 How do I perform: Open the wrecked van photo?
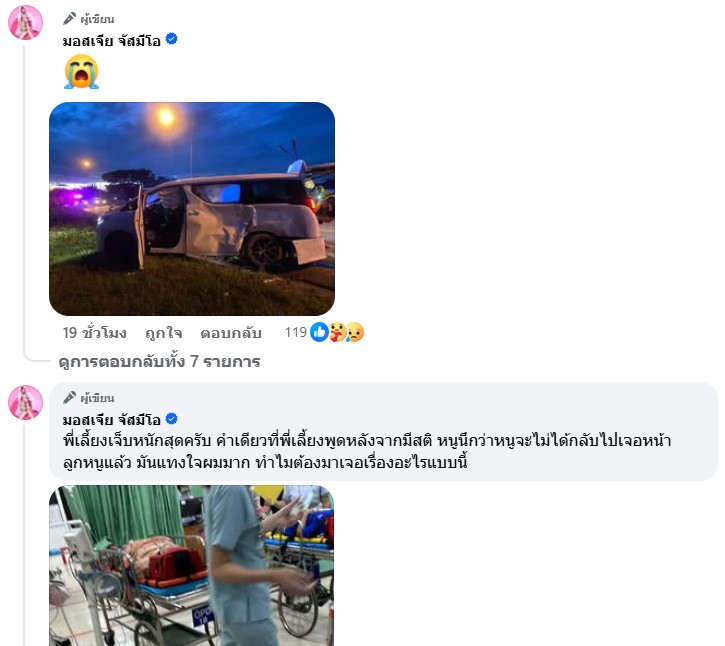[x=192, y=209]
